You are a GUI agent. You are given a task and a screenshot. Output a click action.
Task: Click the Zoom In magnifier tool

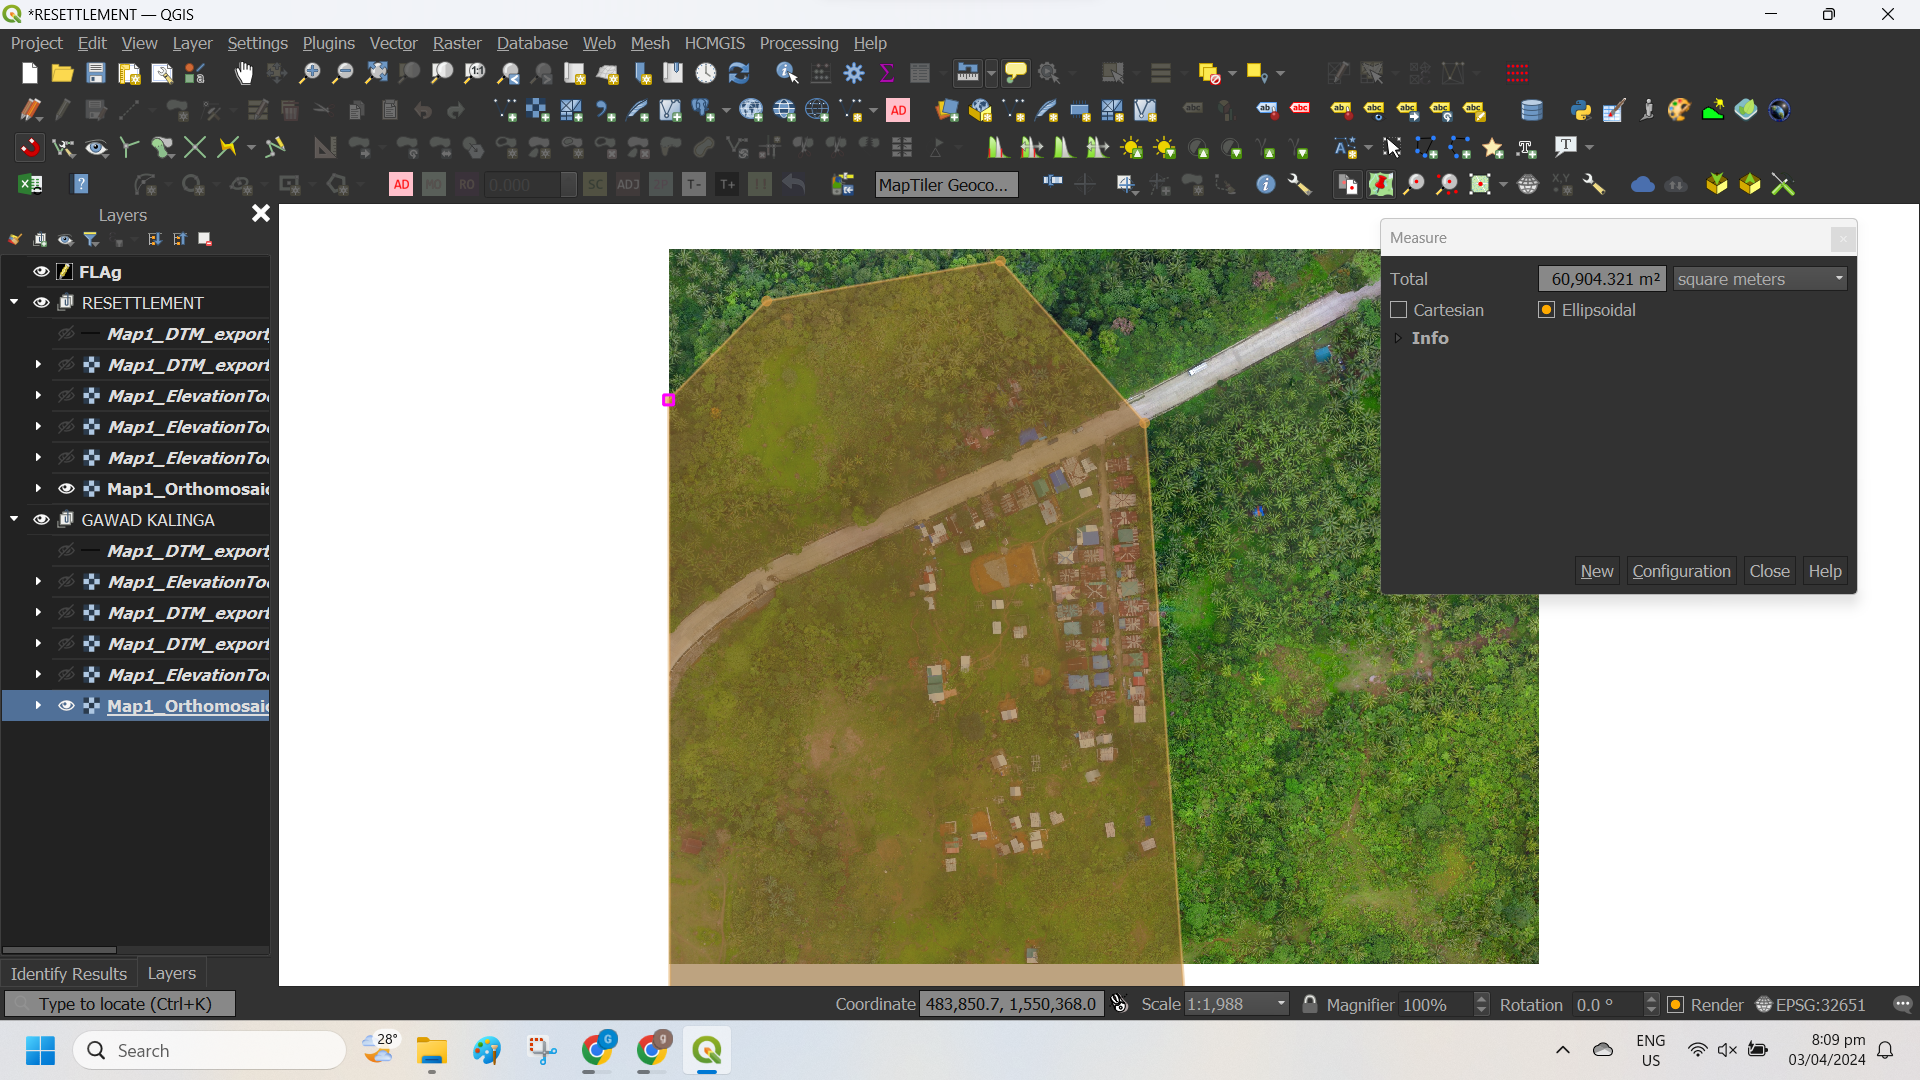(310, 73)
